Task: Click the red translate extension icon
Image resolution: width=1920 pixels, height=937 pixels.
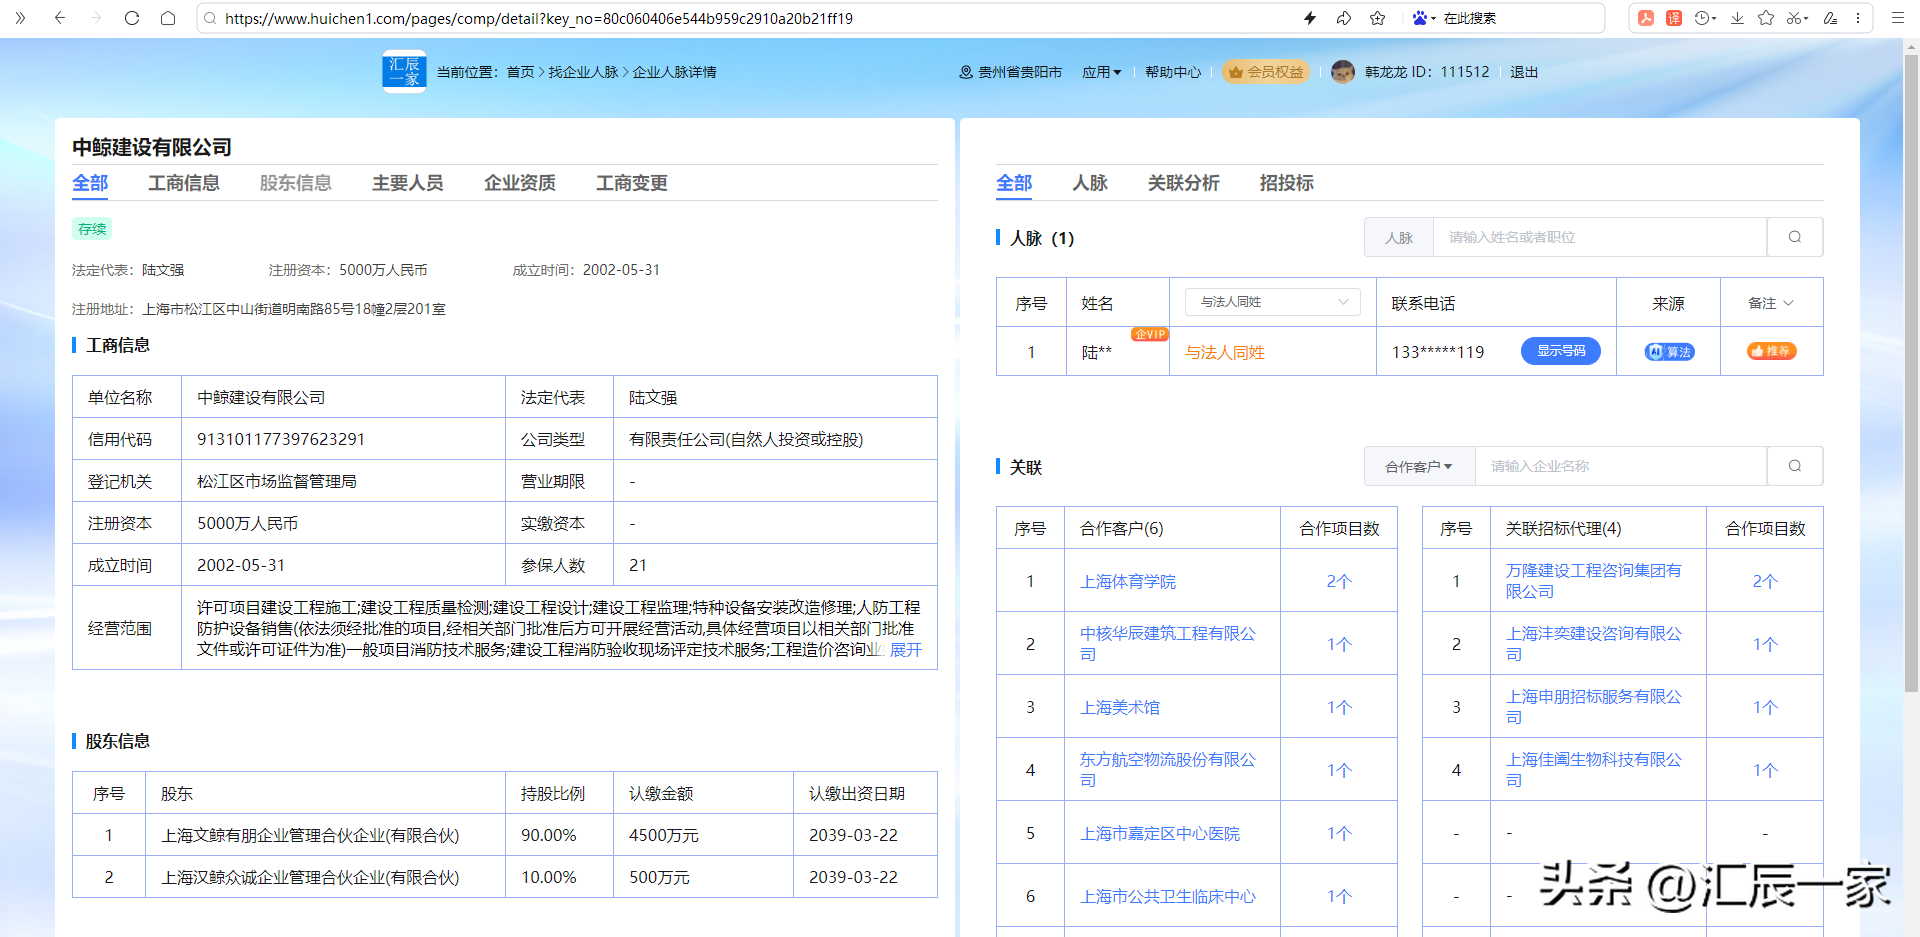Action: pos(1673,18)
